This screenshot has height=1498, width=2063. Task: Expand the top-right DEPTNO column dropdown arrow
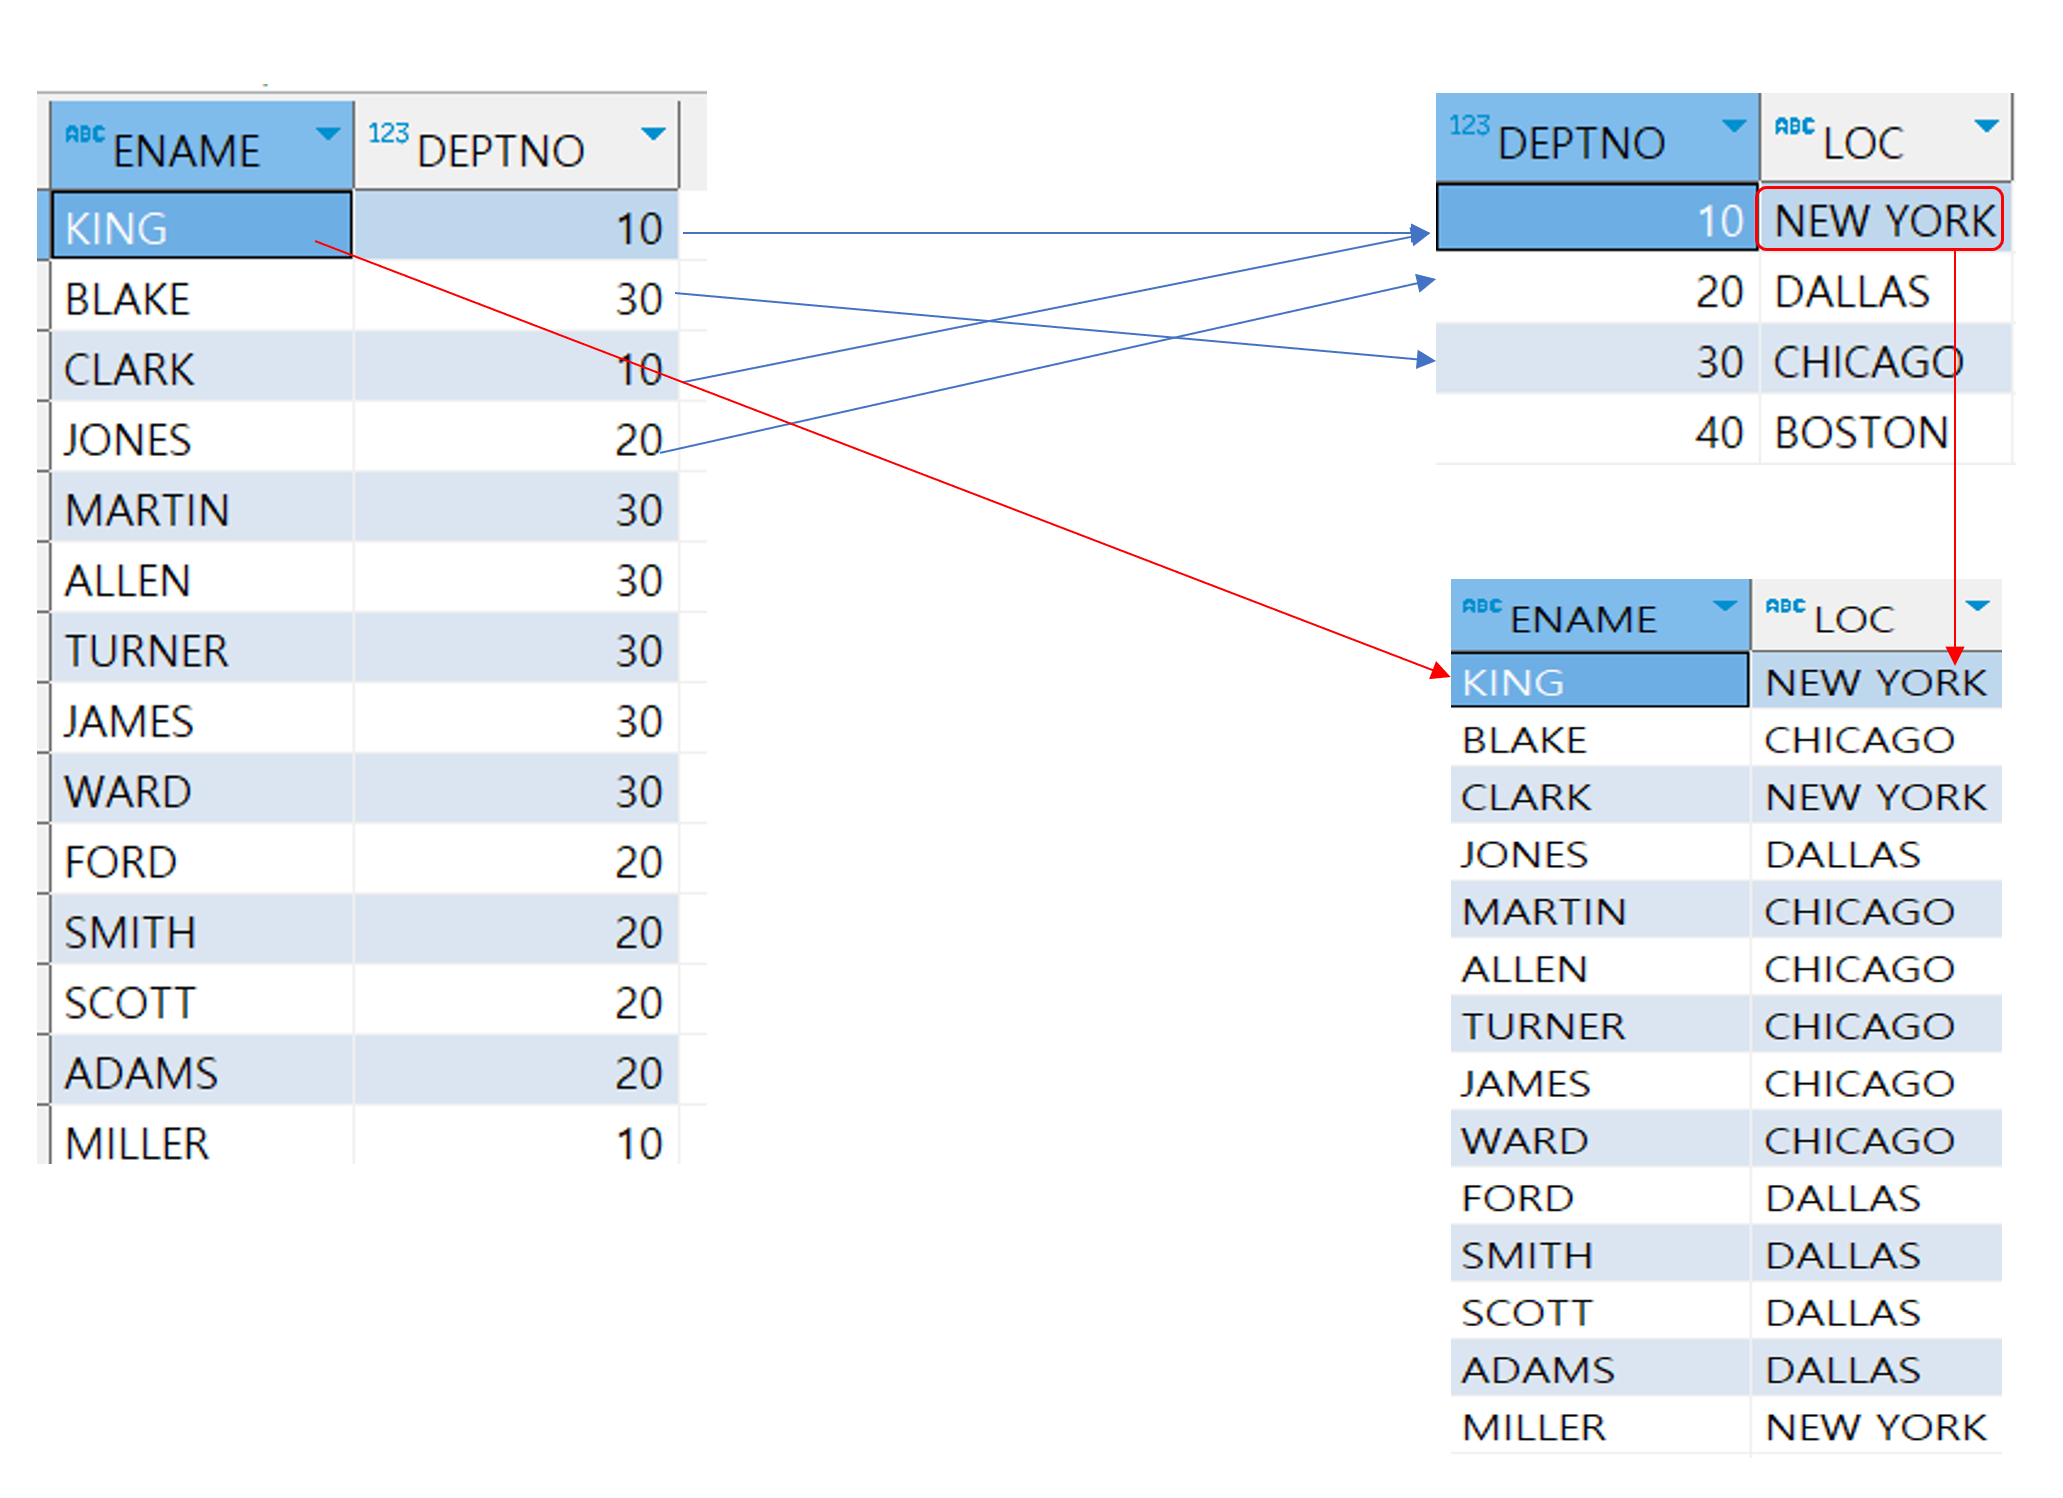1733,126
